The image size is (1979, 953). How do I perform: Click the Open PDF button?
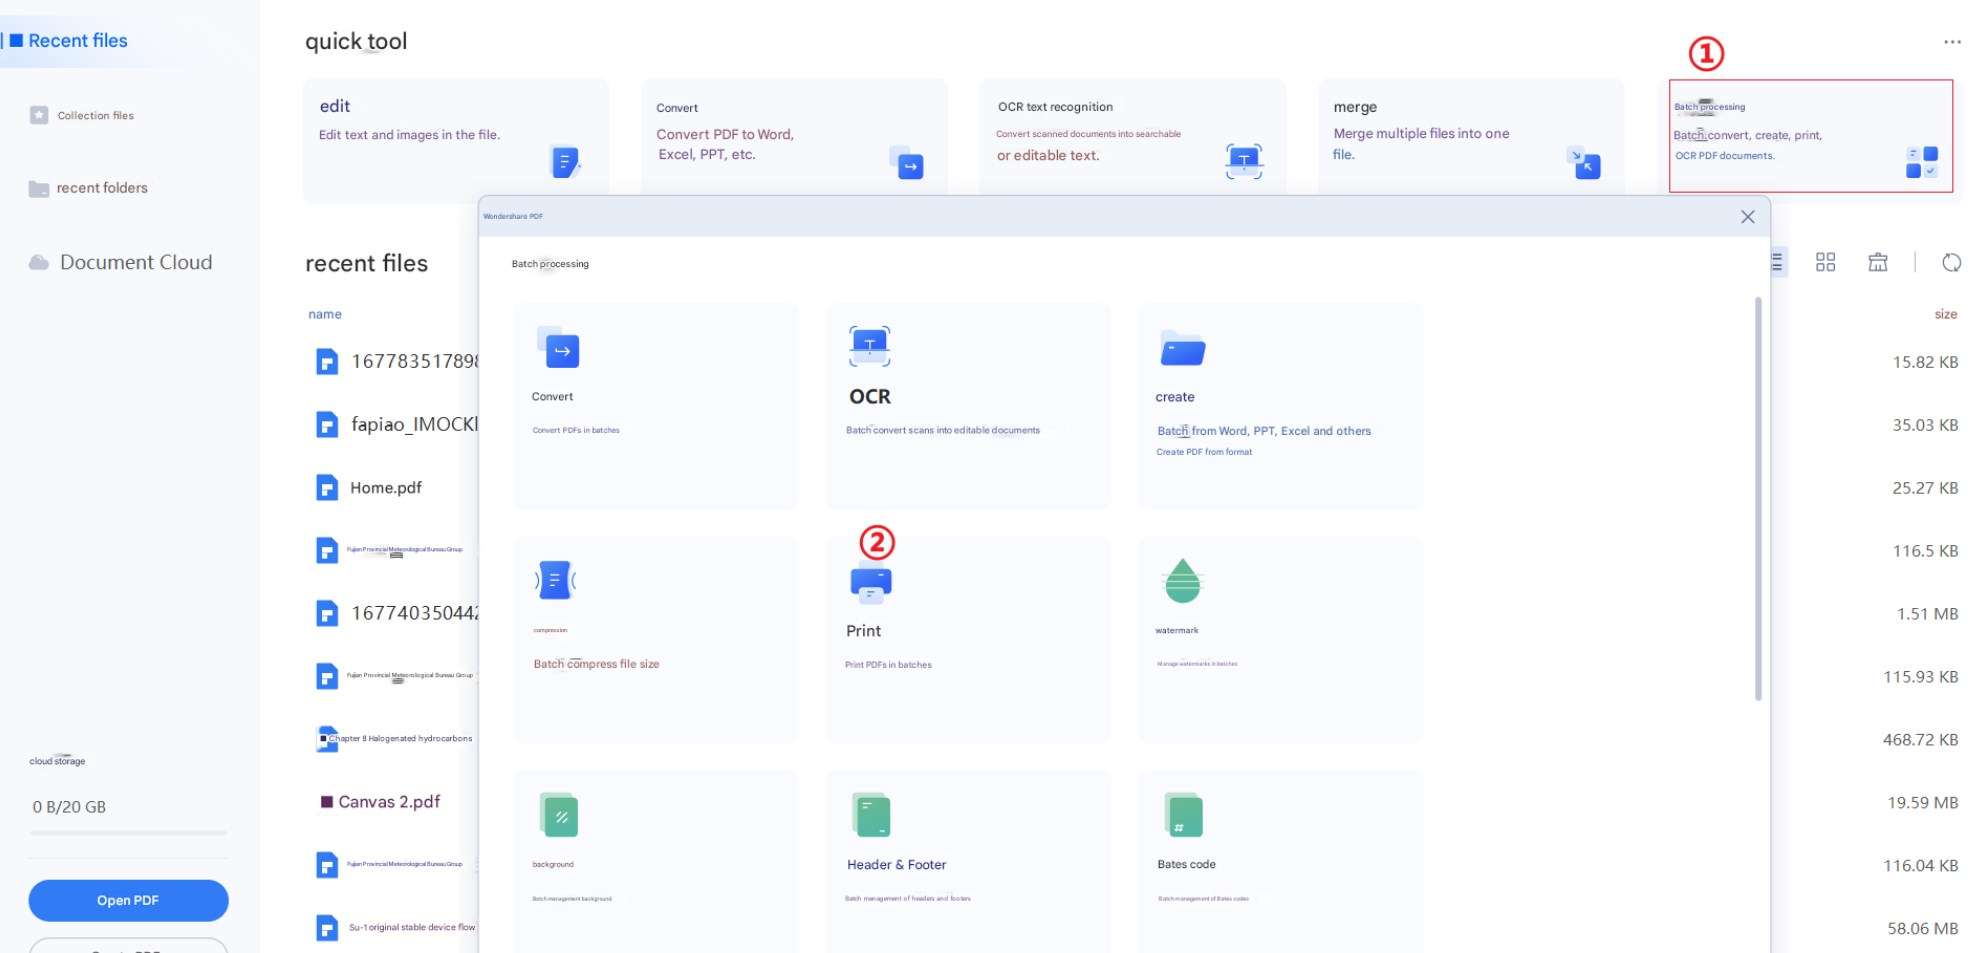click(x=128, y=900)
